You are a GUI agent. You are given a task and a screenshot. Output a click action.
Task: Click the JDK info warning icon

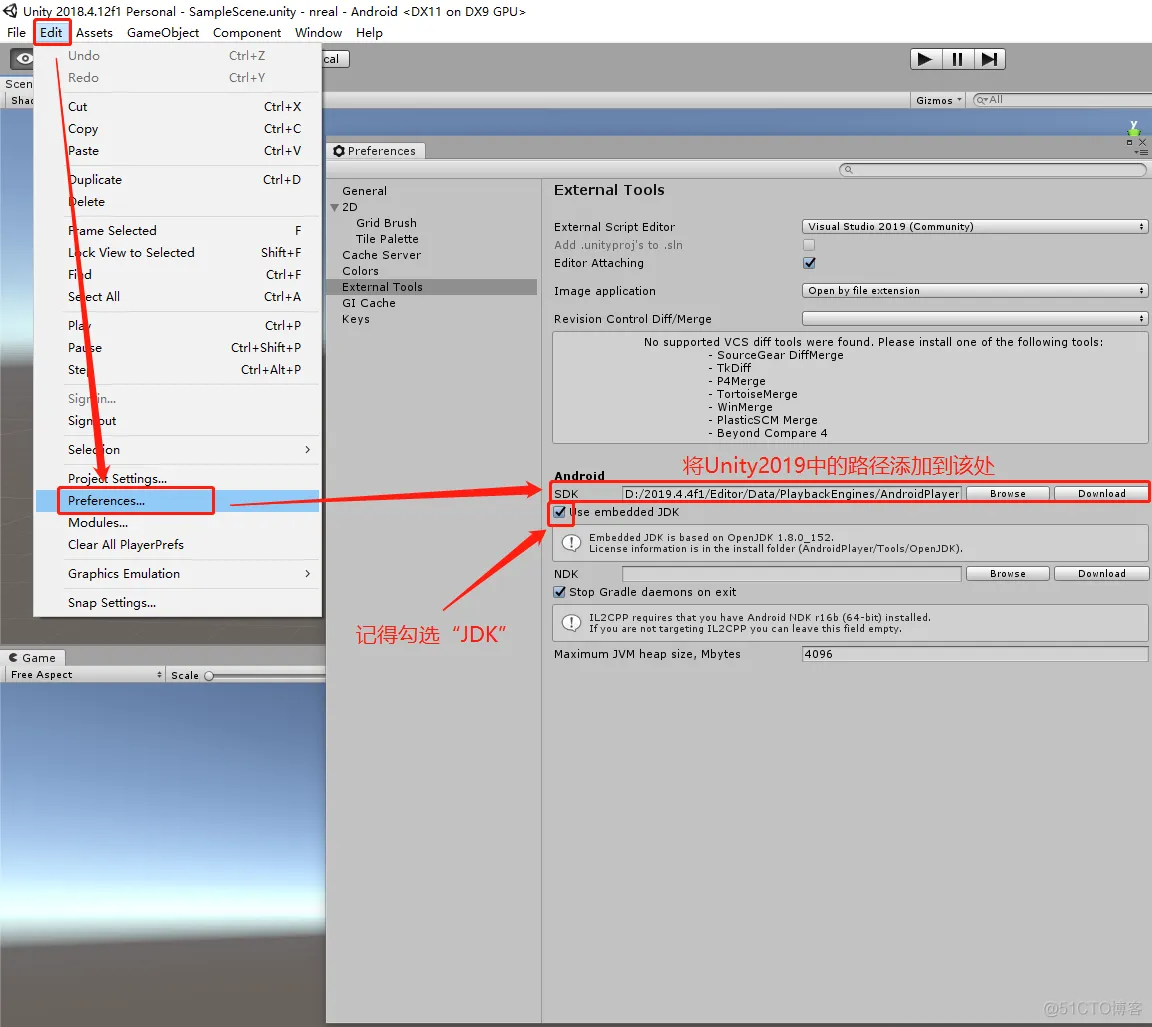tap(571, 543)
